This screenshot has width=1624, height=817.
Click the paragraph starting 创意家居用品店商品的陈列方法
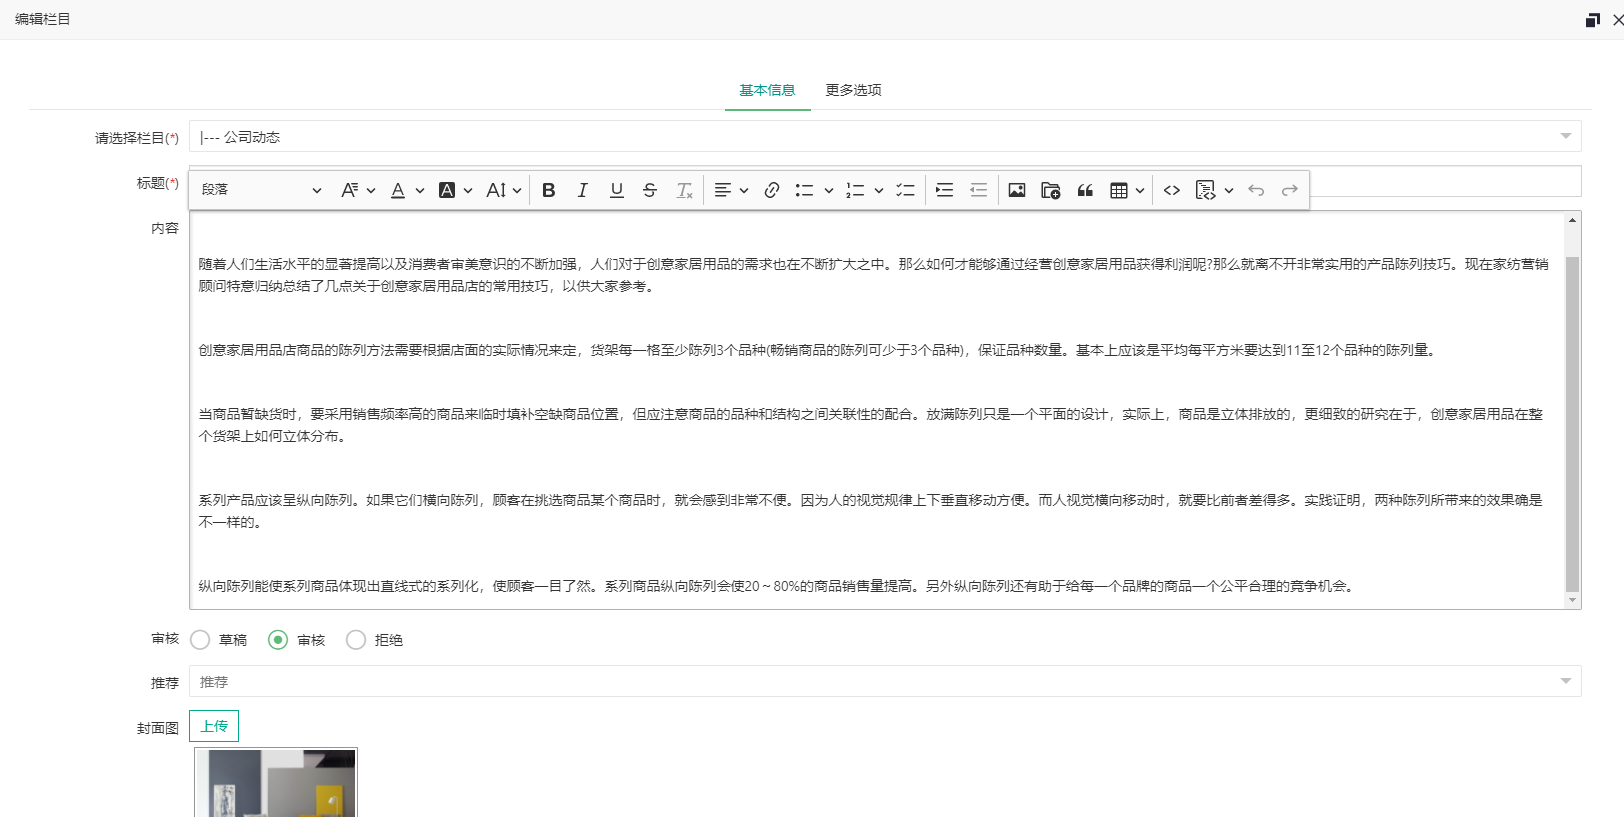pyautogui.click(x=819, y=350)
